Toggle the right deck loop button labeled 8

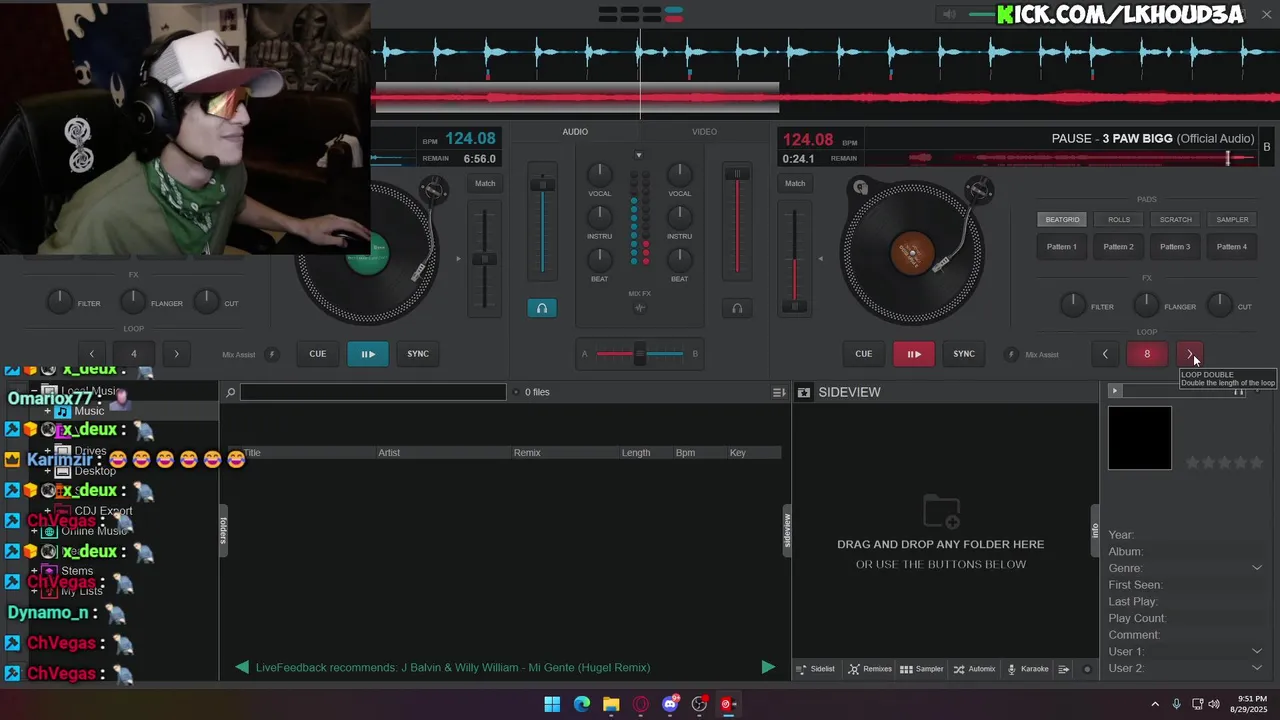pos(1147,354)
